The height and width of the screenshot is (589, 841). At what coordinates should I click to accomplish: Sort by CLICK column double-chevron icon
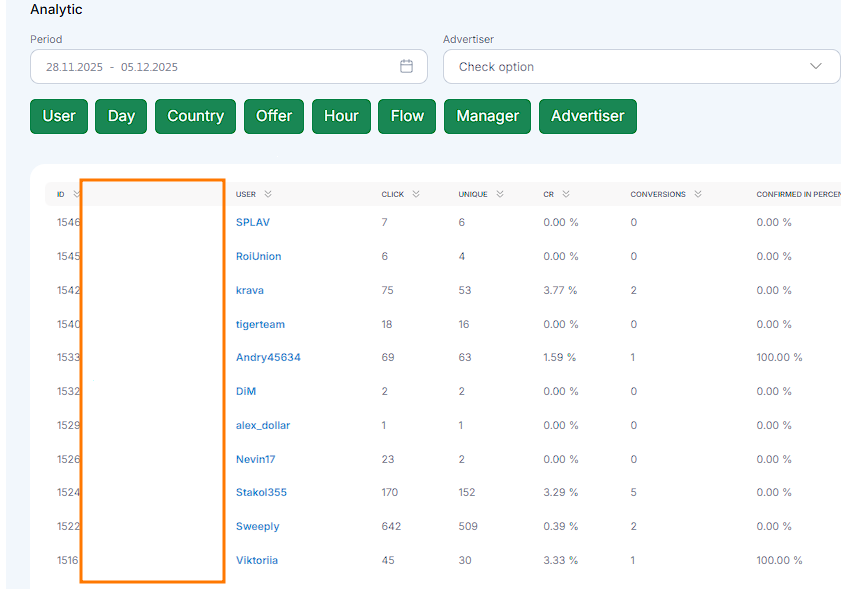(416, 194)
